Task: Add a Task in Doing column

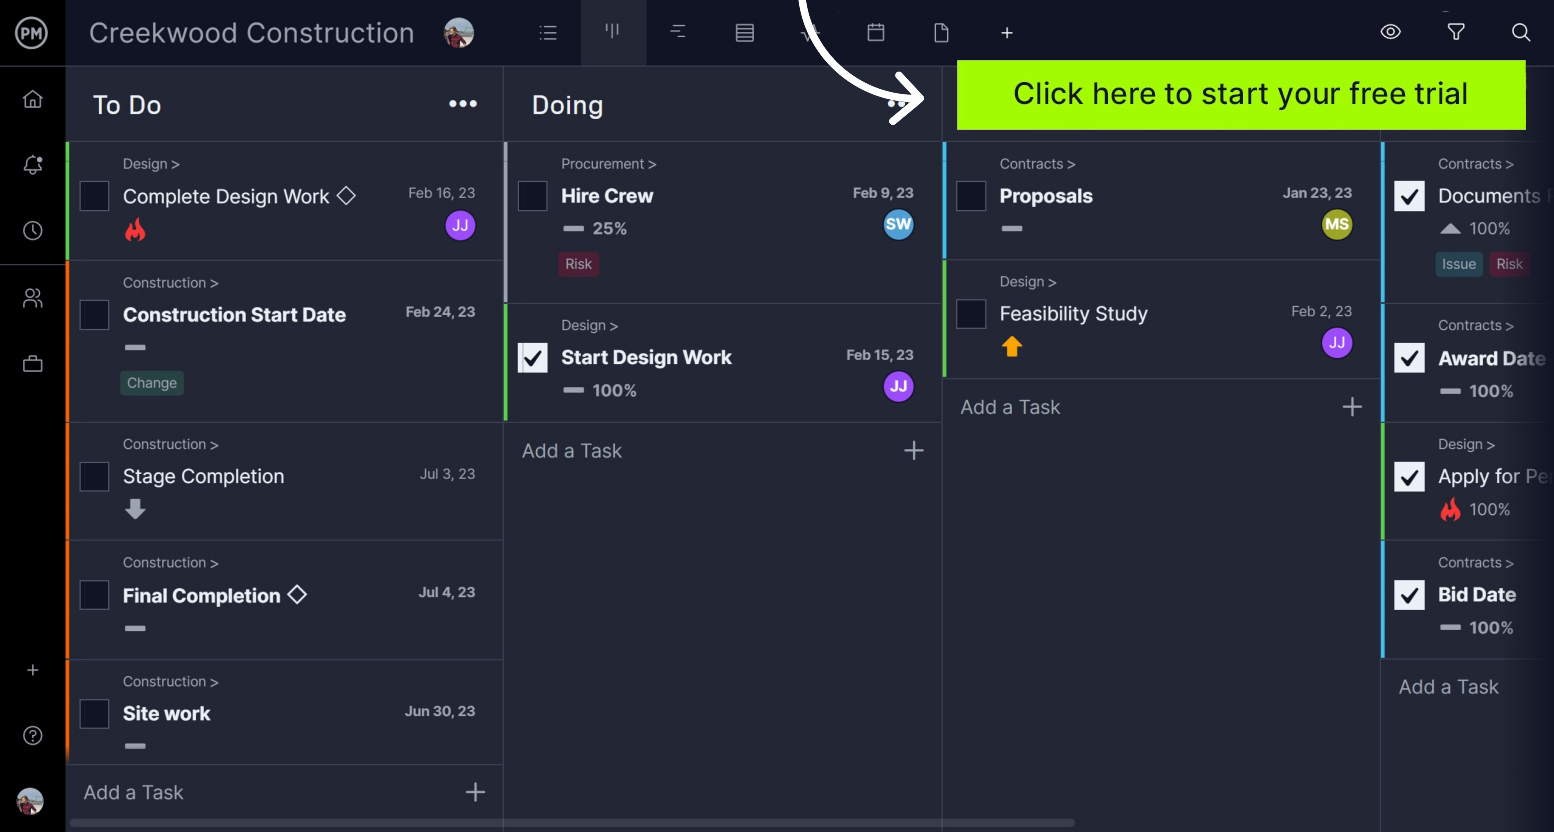Action: coord(572,451)
